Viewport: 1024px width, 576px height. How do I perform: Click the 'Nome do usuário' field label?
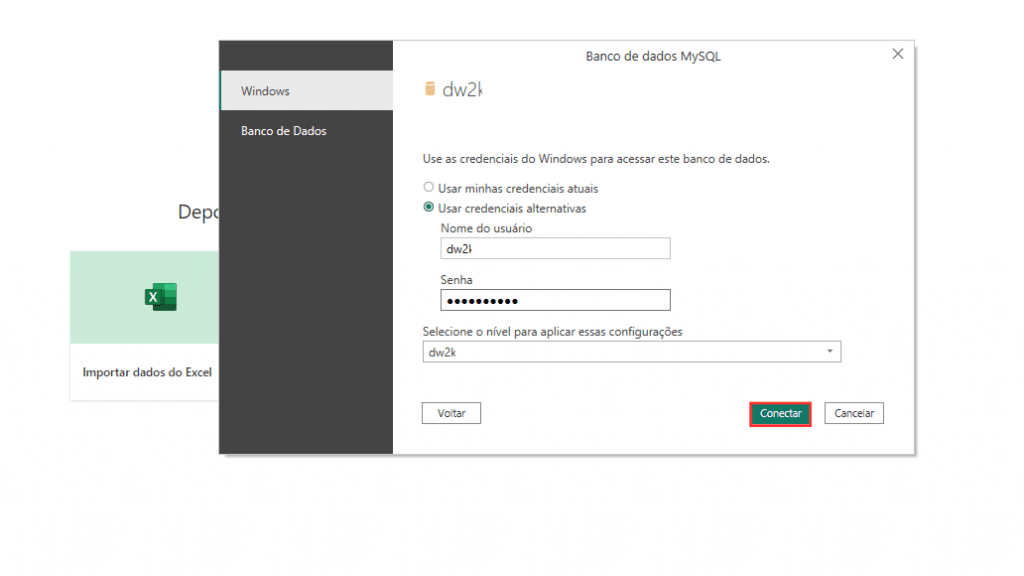click(x=486, y=228)
